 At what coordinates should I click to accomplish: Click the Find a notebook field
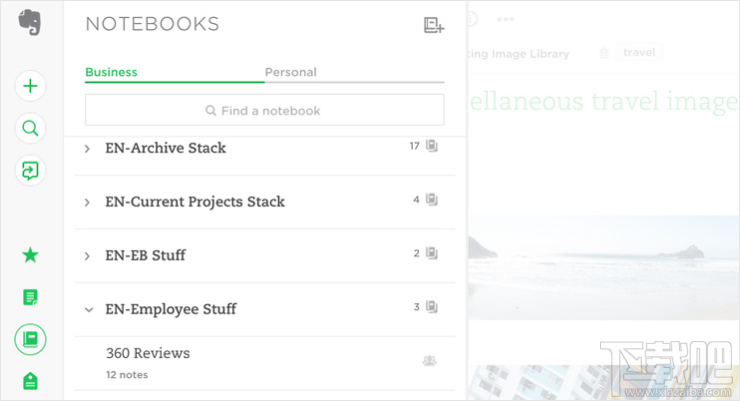pos(264,110)
